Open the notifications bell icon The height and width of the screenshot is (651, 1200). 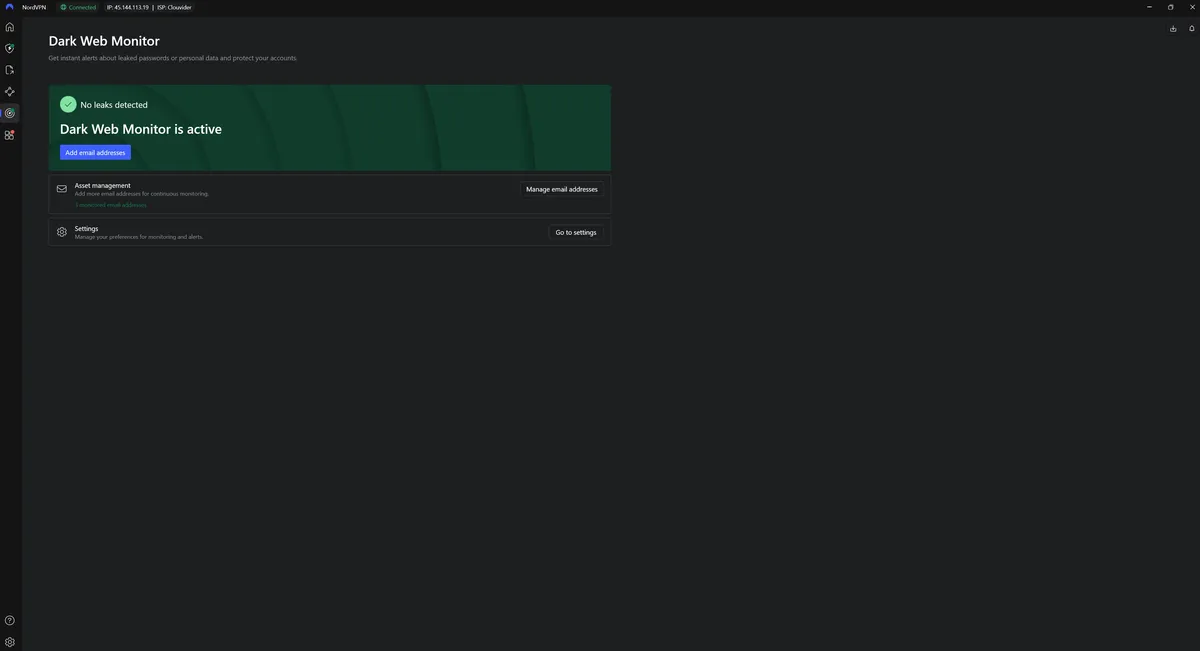pos(1191,29)
